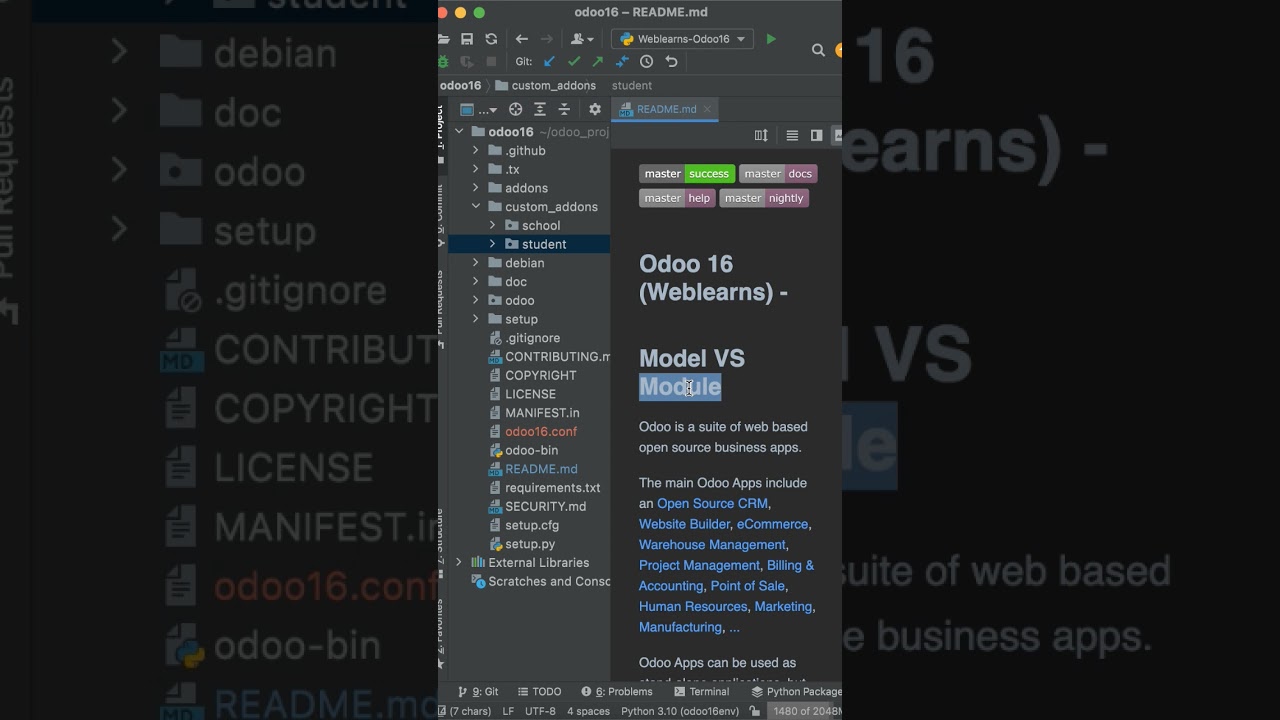
Task: Open the Open Source CRM link
Action: click(712, 504)
